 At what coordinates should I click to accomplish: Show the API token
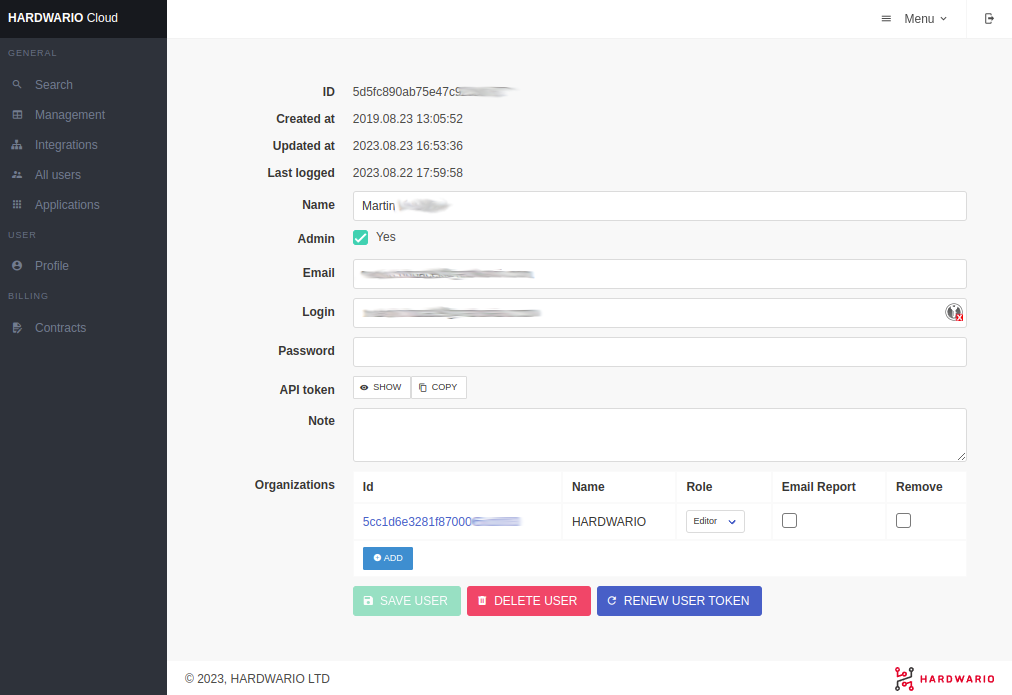click(x=381, y=387)
